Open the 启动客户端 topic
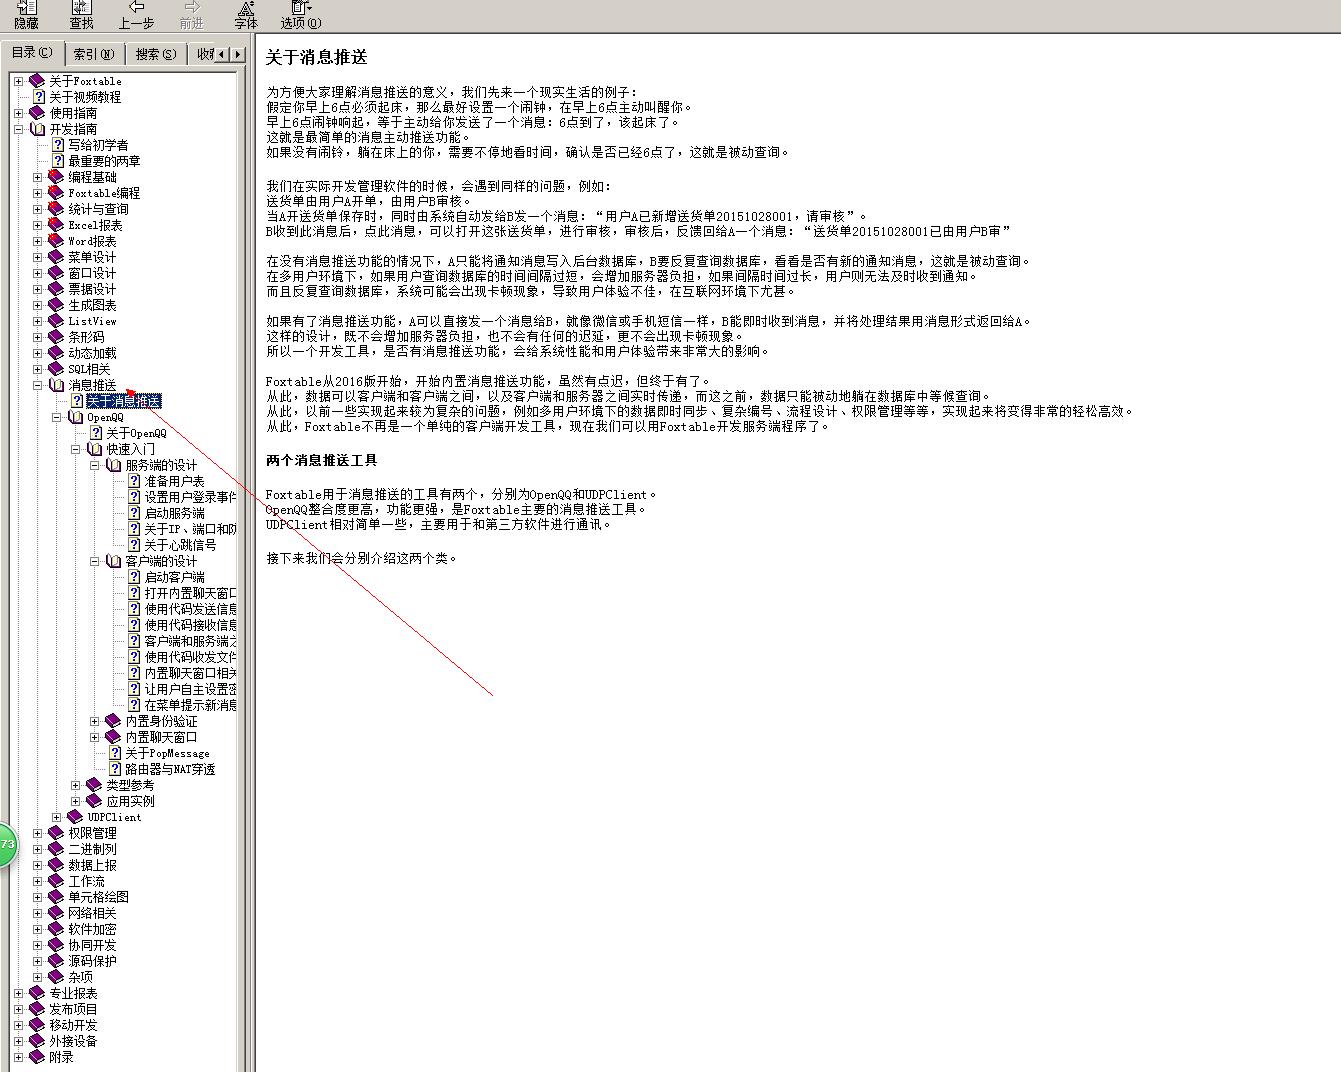 (x=174, y=577)
